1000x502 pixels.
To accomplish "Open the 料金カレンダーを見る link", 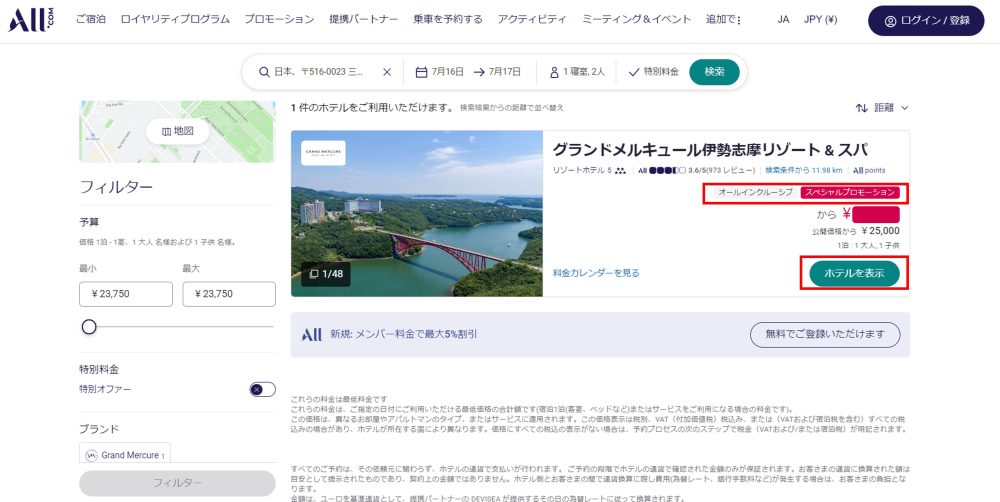I will [596, 273].
